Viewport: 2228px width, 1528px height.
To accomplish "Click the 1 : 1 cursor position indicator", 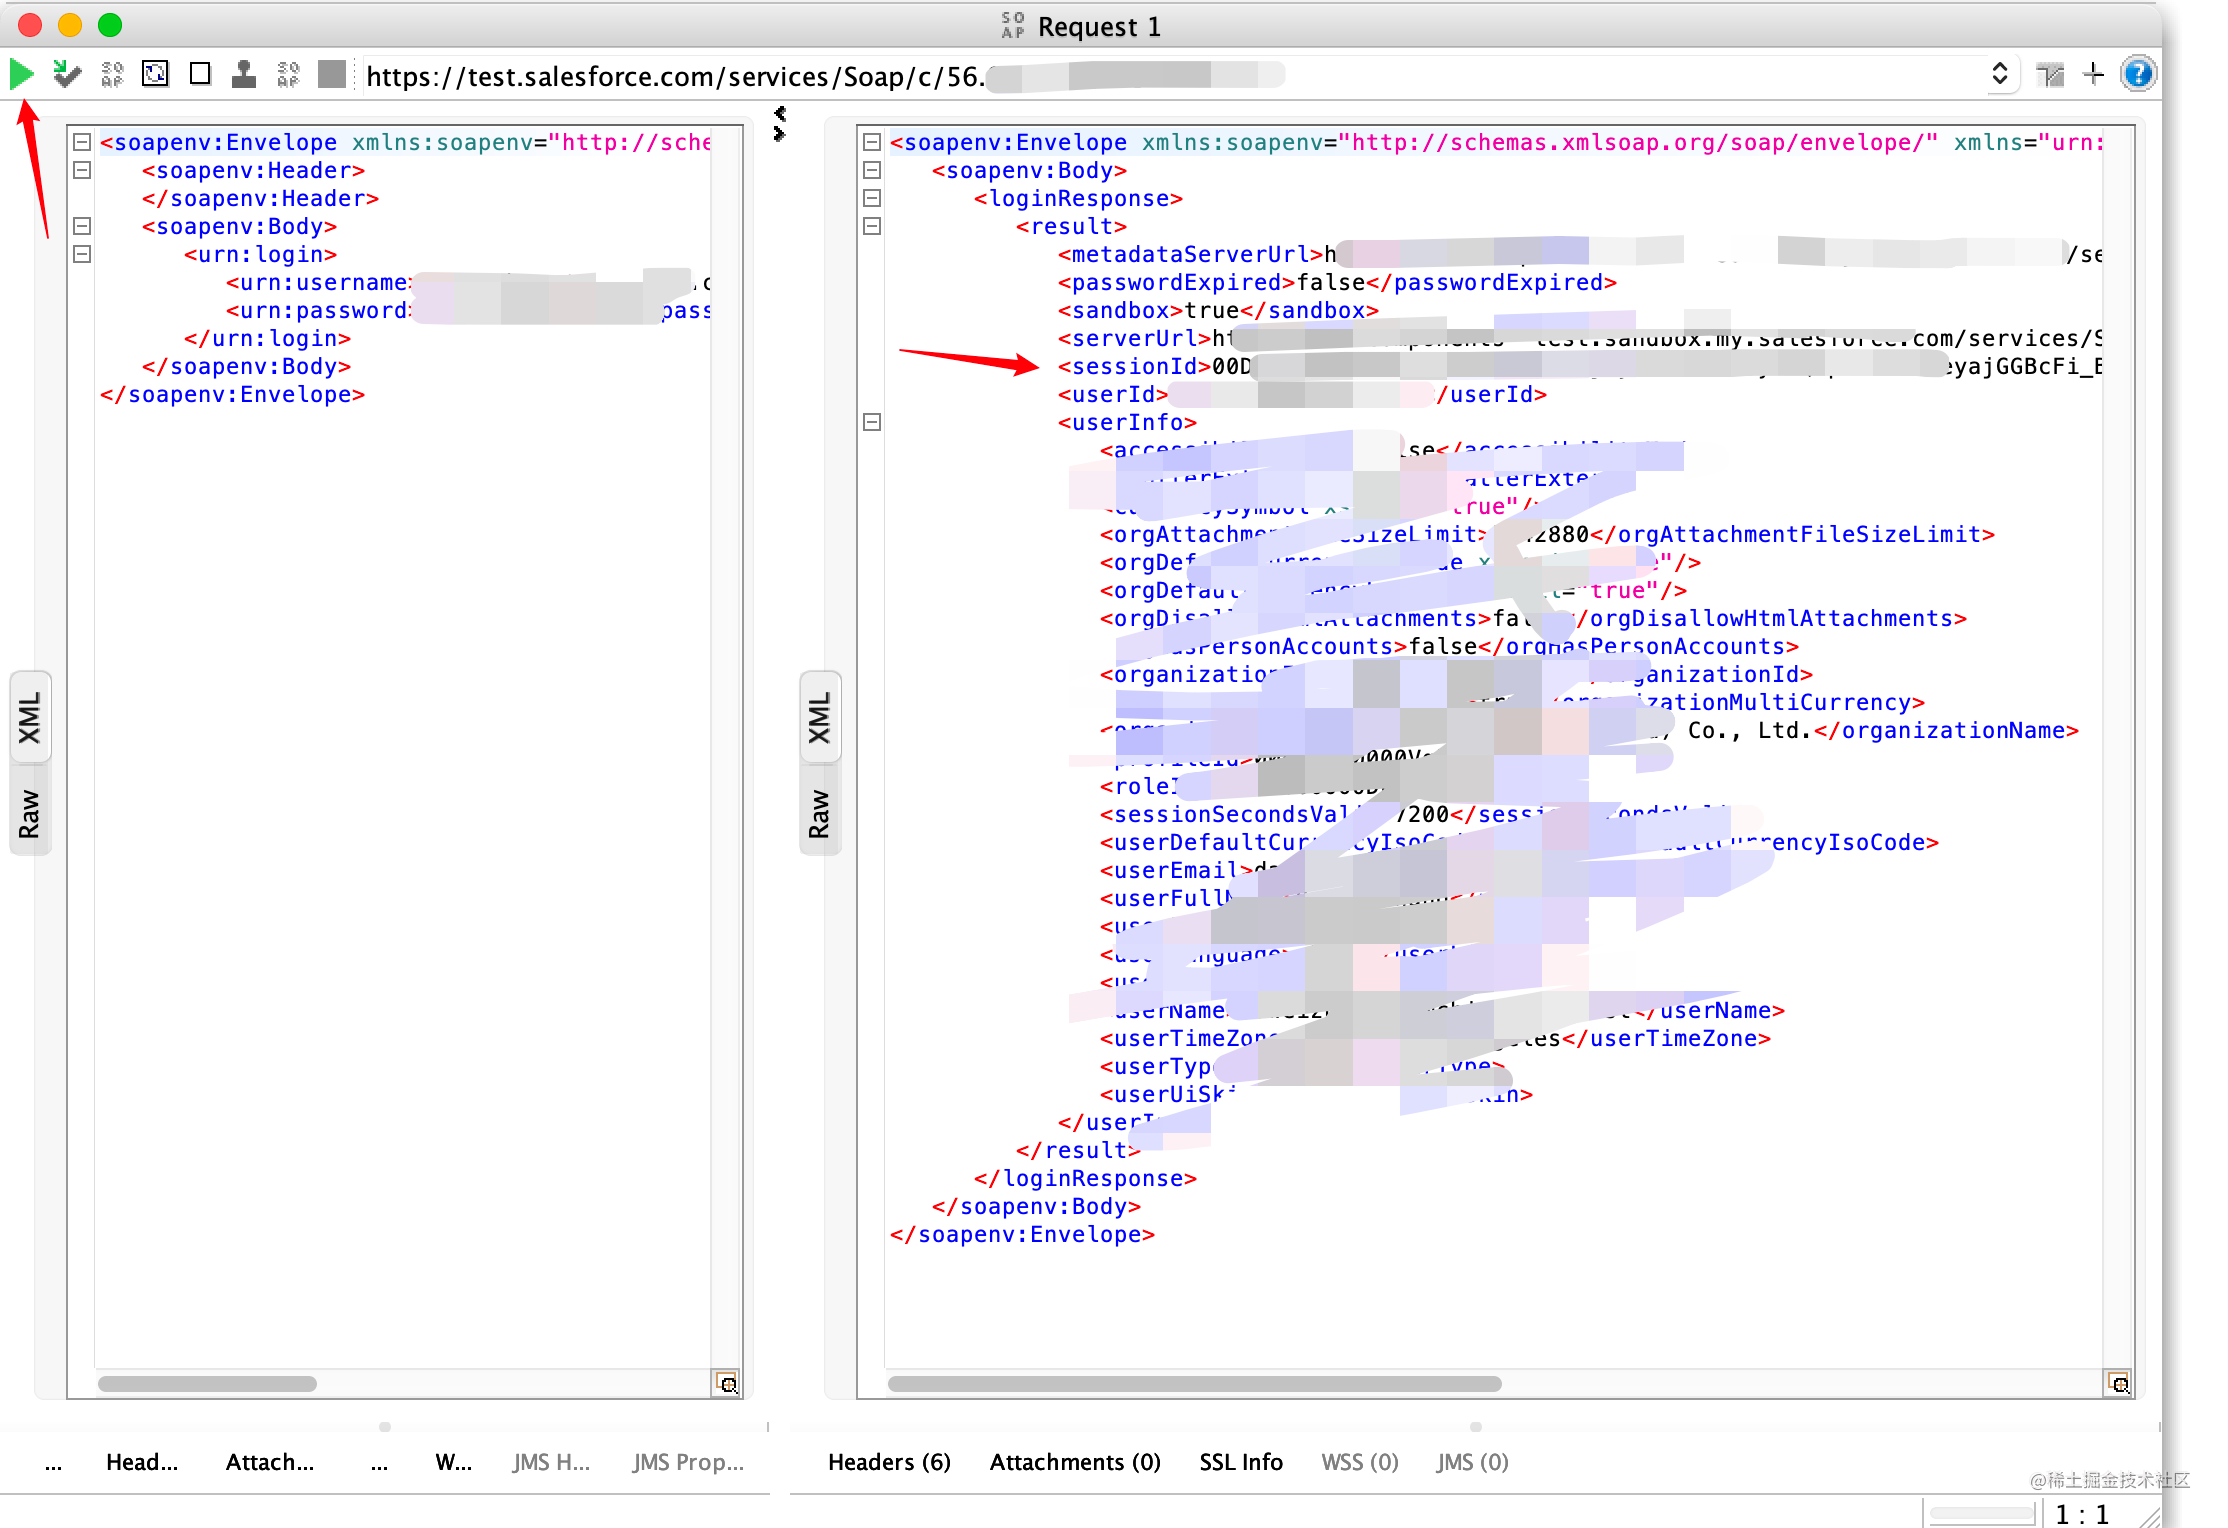I will point(2081,1514).
